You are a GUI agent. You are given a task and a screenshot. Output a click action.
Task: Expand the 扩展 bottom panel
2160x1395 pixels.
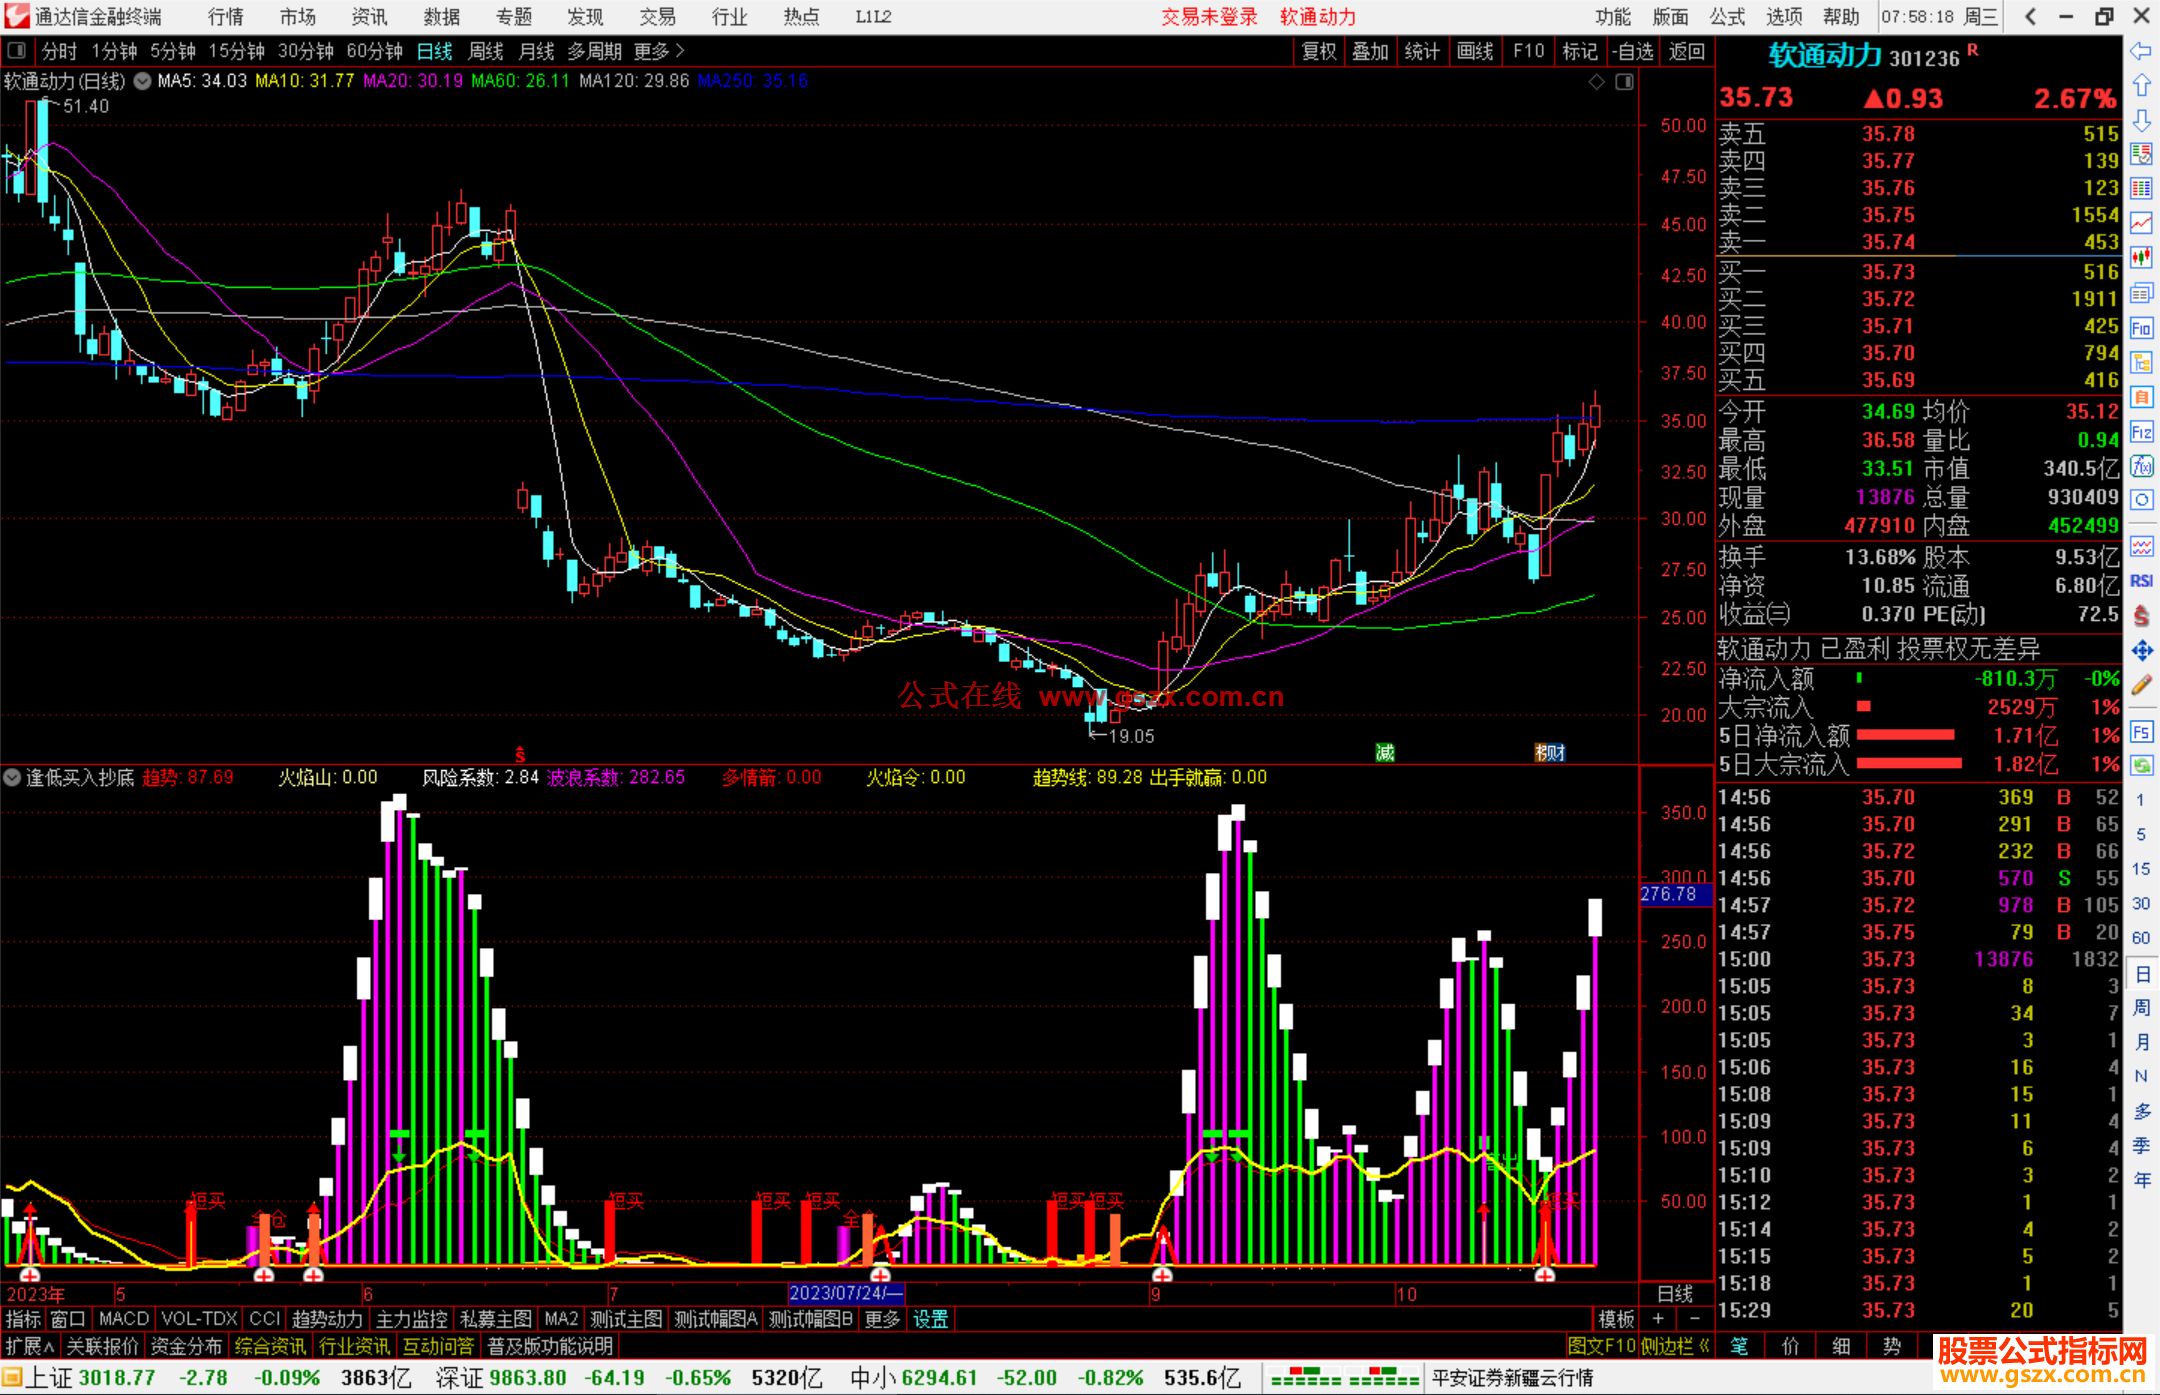(30, 1346)
